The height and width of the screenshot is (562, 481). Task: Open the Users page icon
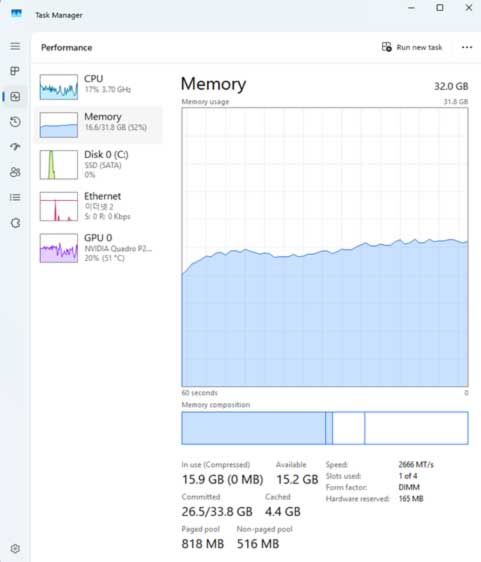click(15, 172)
